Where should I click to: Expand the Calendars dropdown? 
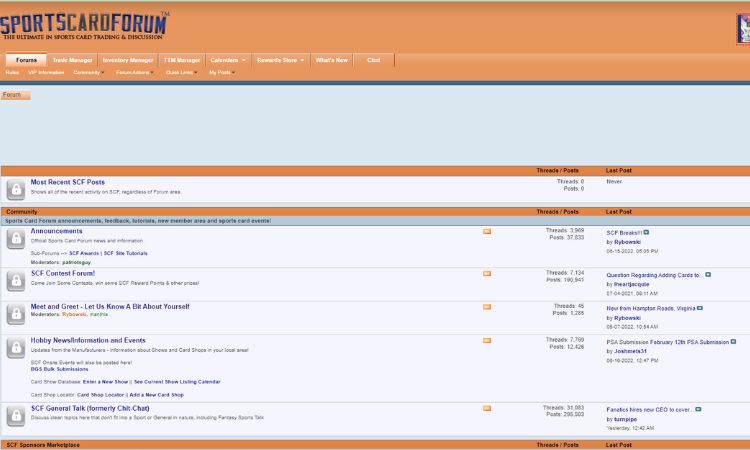click(228, 60)
